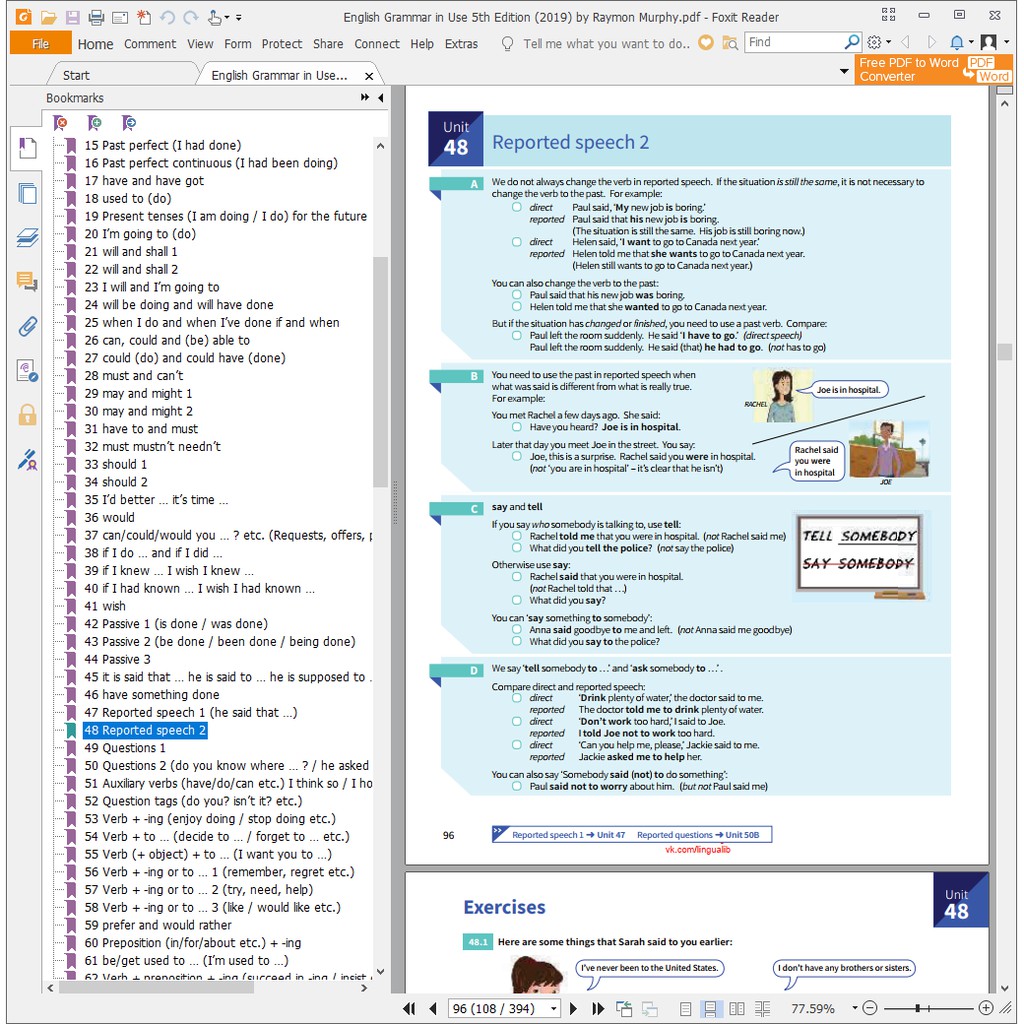The image size is (1024, 1024).
Task: Open the zoom percentage dropdown arrow
Action: point(854,1008)
